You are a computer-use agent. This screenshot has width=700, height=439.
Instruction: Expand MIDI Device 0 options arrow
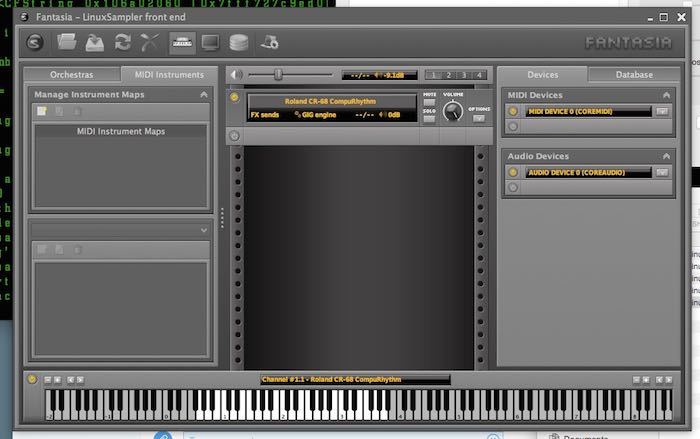tap(661, 112)
